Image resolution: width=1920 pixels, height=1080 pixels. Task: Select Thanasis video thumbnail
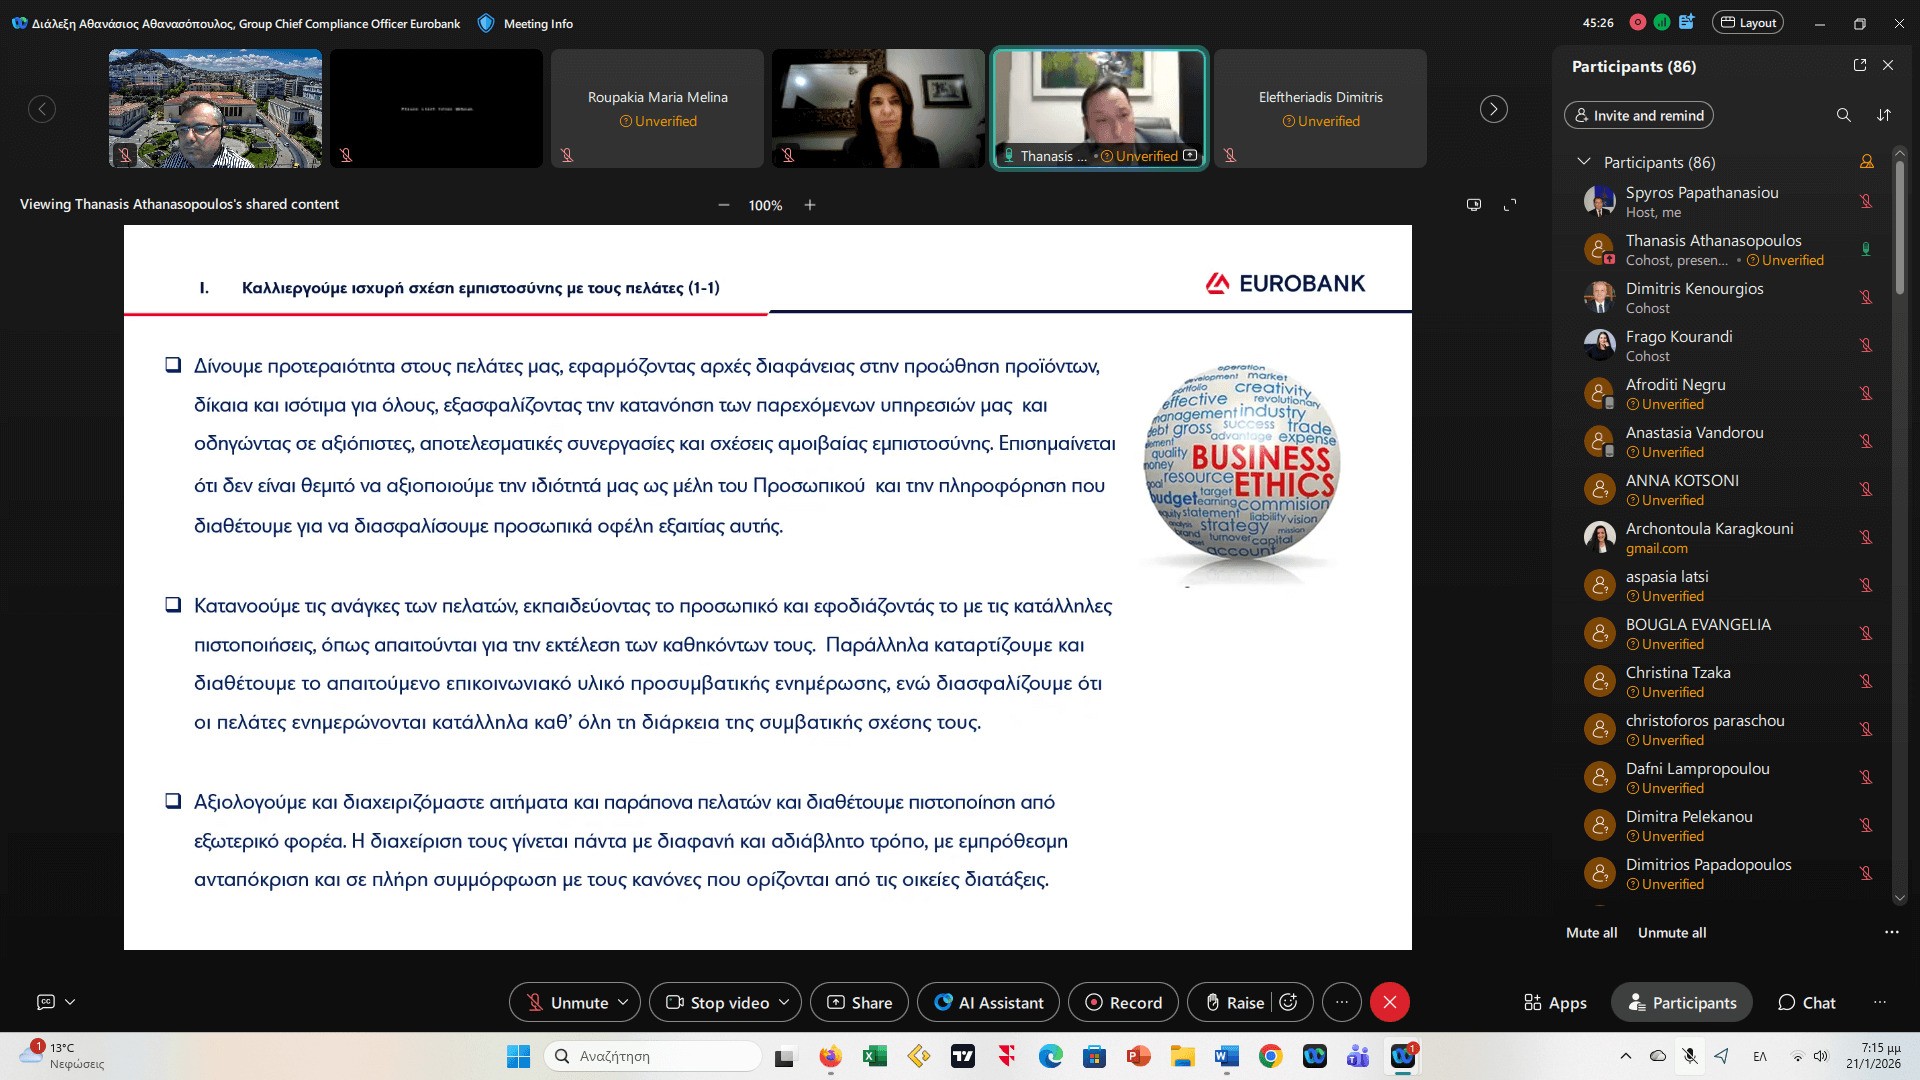[1099, 108]
